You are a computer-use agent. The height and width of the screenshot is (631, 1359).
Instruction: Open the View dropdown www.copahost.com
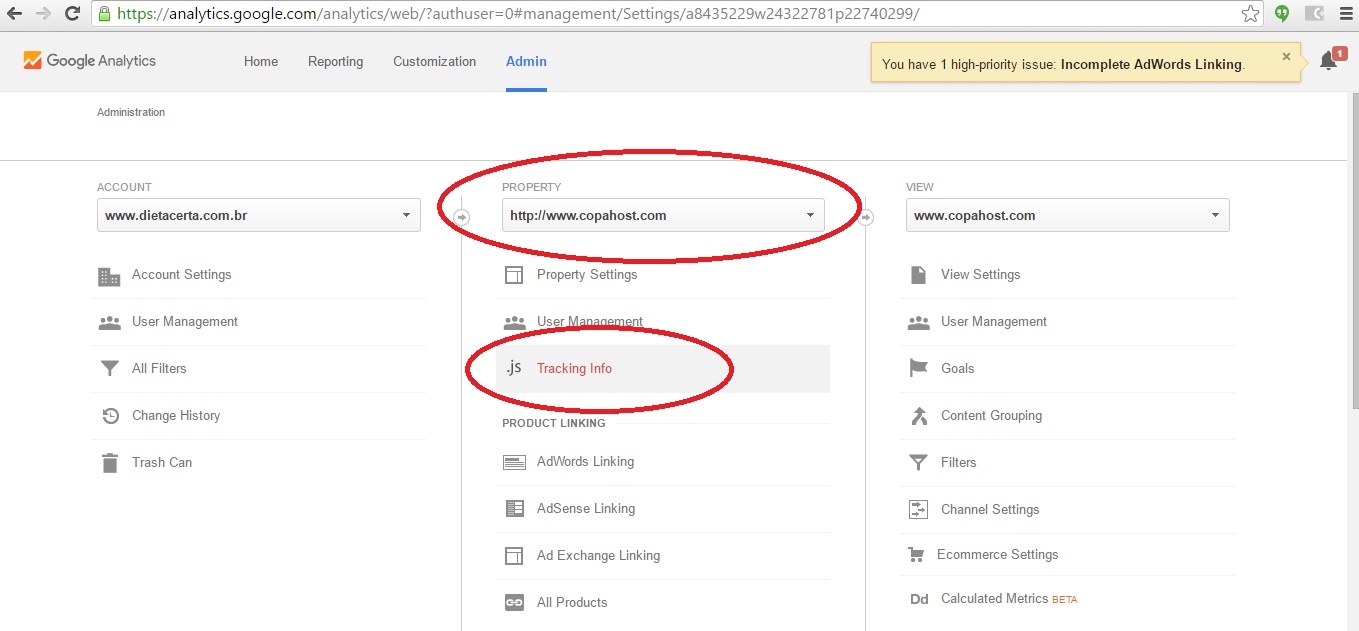[x=1068, y=215]
